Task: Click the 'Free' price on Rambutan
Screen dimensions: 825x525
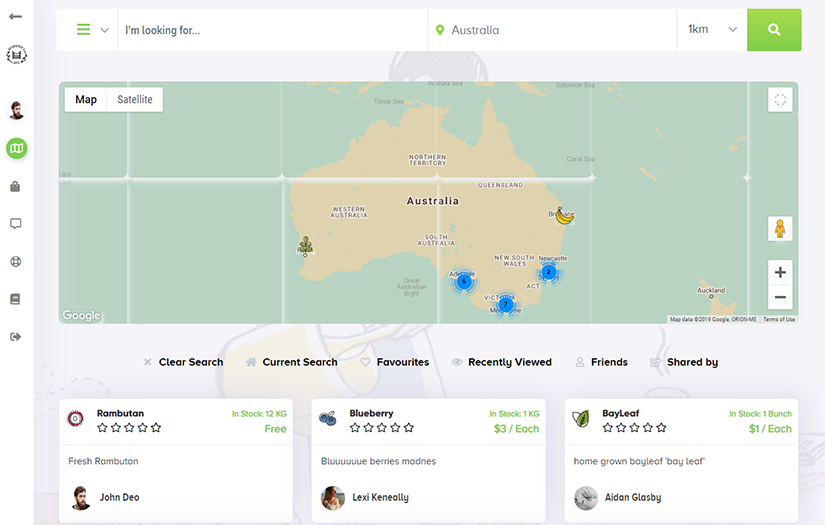Action: tap(275, 429)
